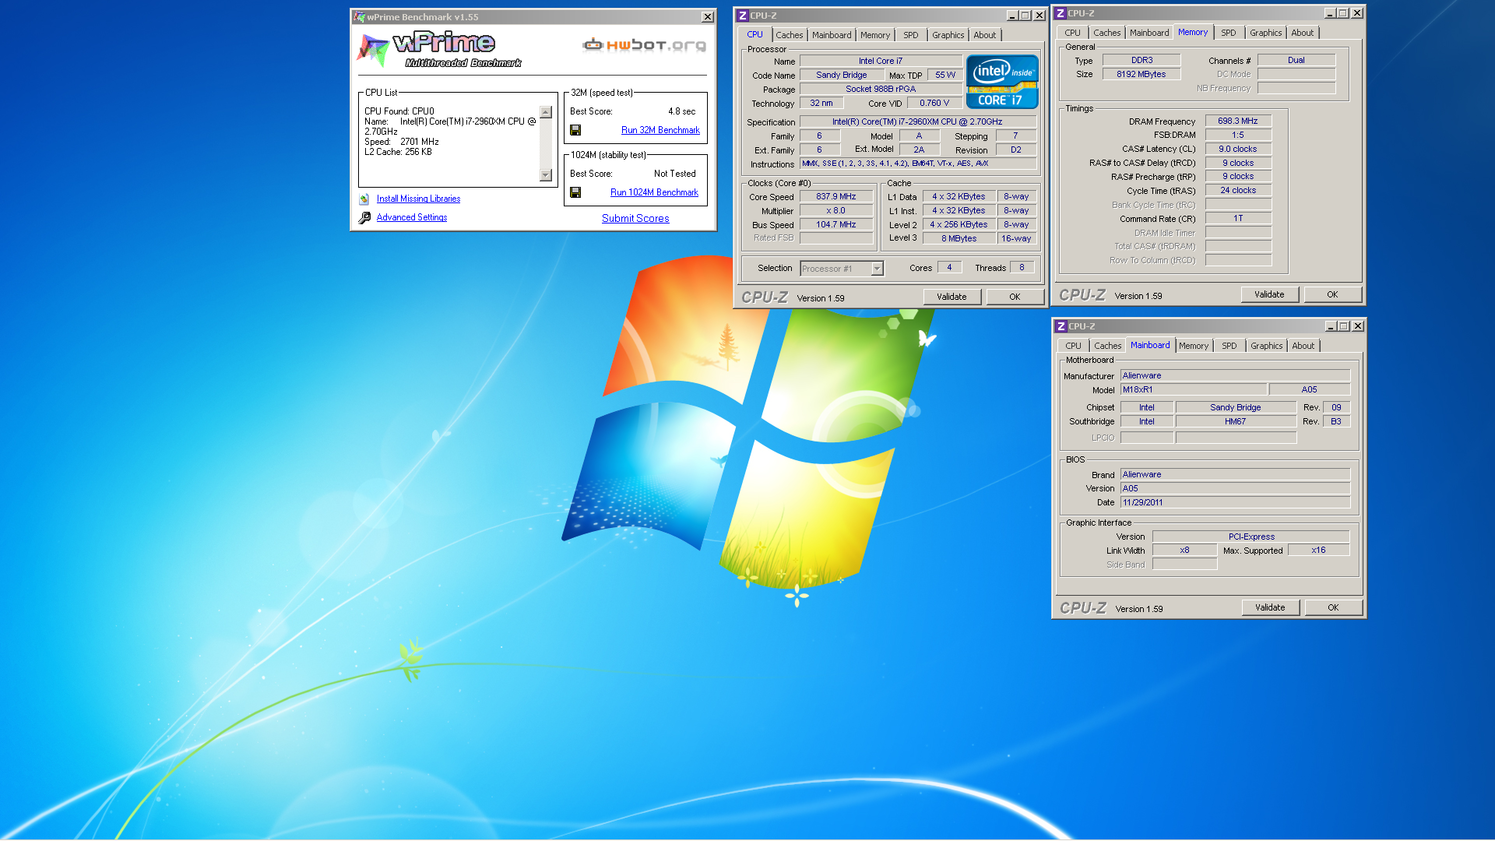Select CPU tab in the Memory window
The image size is (1495, 841).
click(x=1072, y=33)
